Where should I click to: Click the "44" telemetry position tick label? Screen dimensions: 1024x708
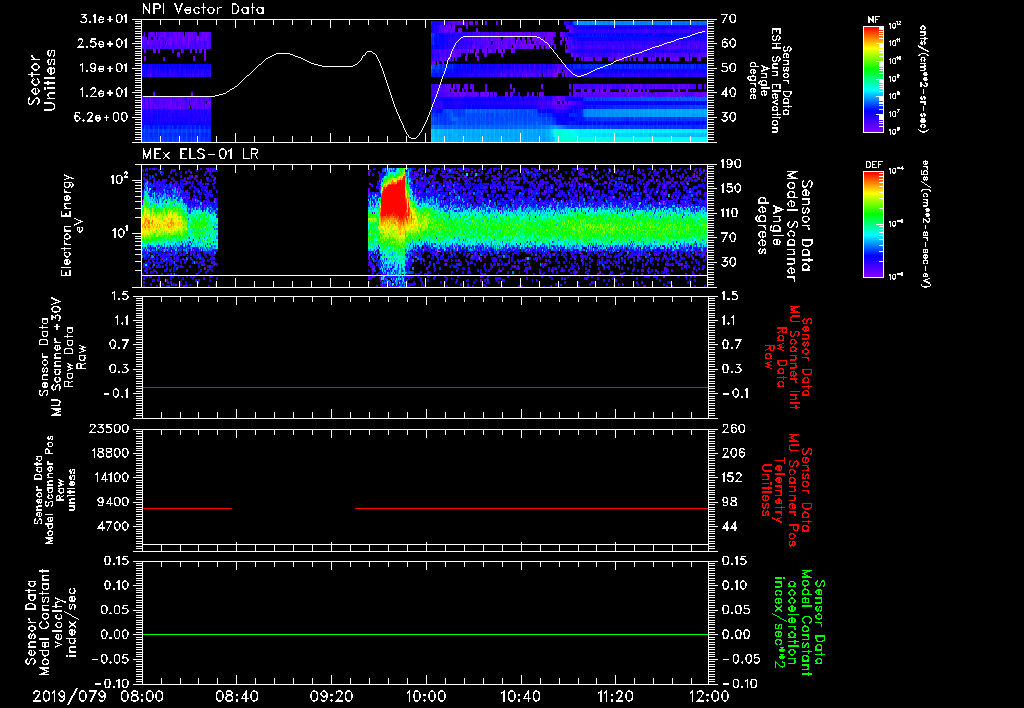point(729,526)
